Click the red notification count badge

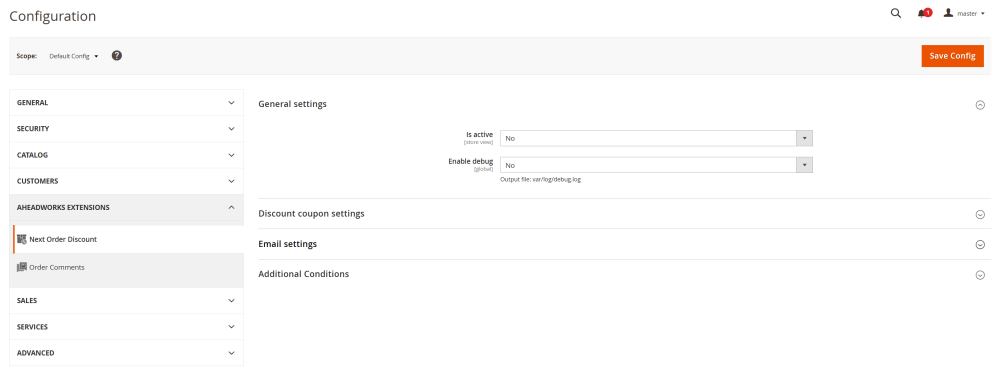click(928, 12)
